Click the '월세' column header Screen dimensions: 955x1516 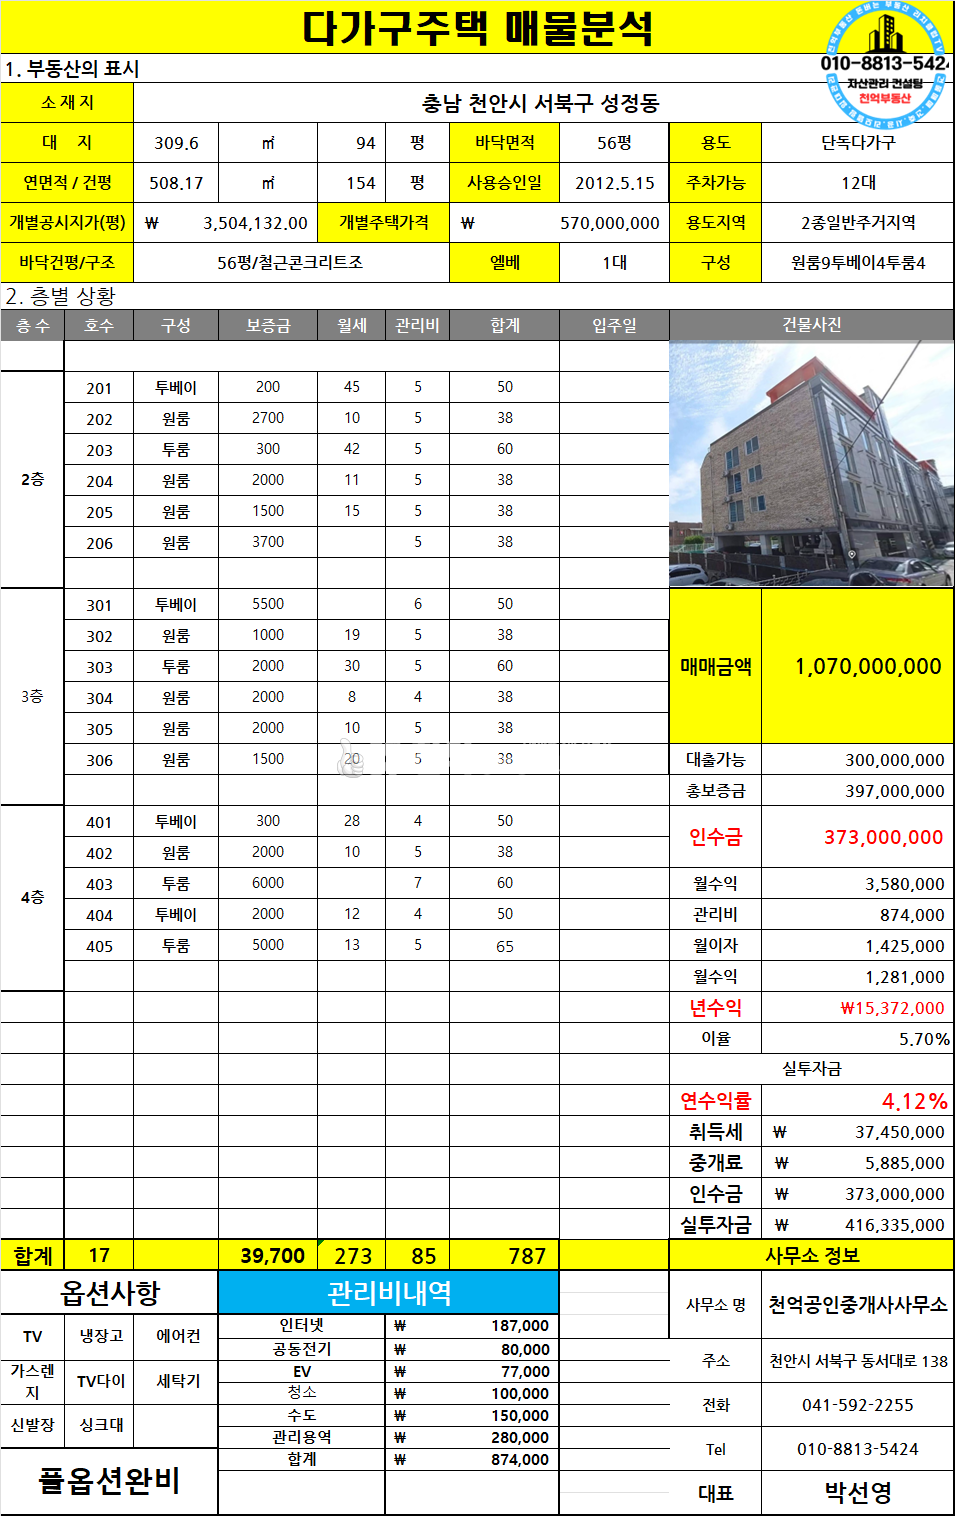[352, 326]
